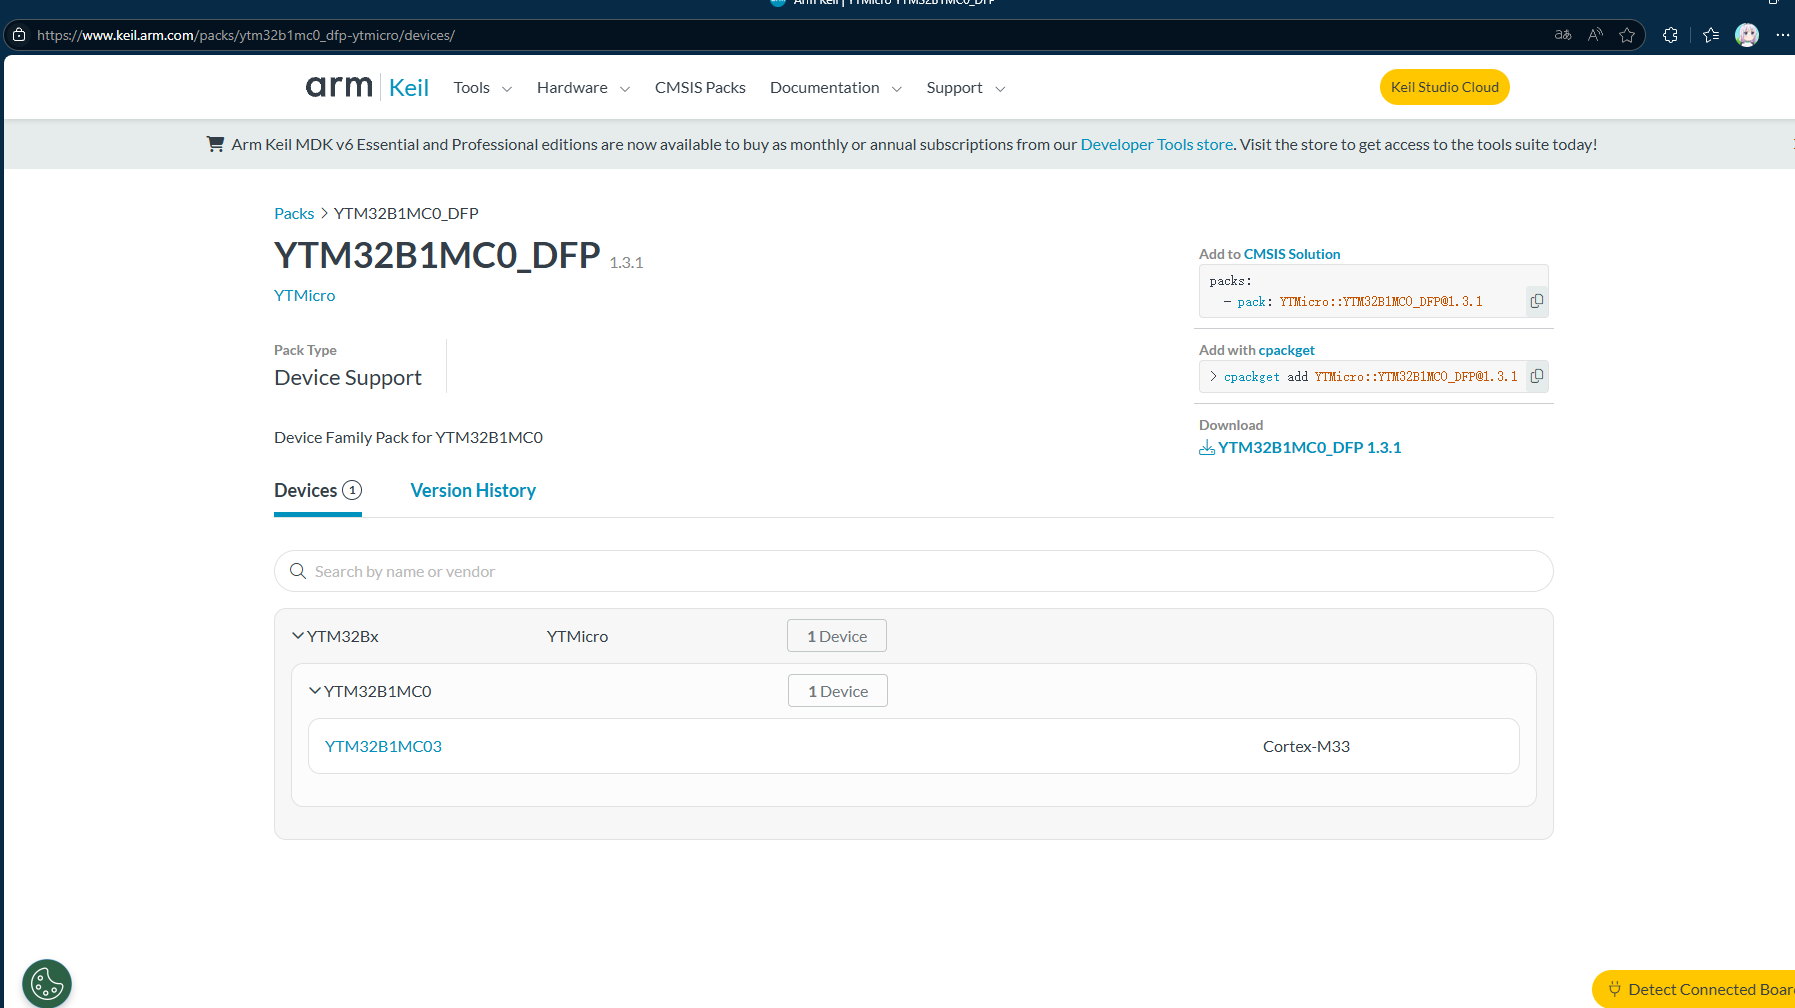The width and height of the screenshot is (1795, 1008).
Task: Open the Hardware dropdown menu
Action: (584, 88)
